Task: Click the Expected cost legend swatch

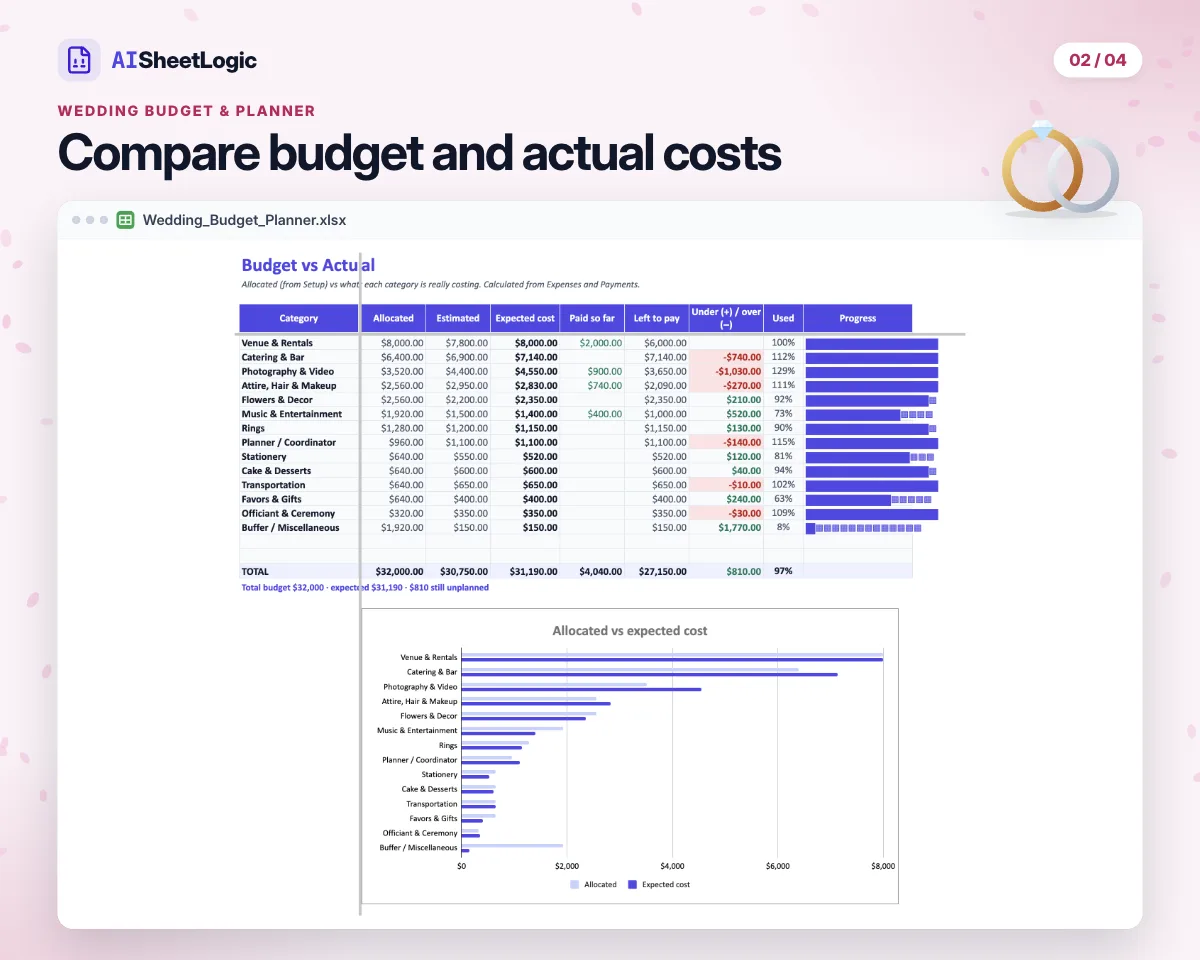Action: (632, 884)
